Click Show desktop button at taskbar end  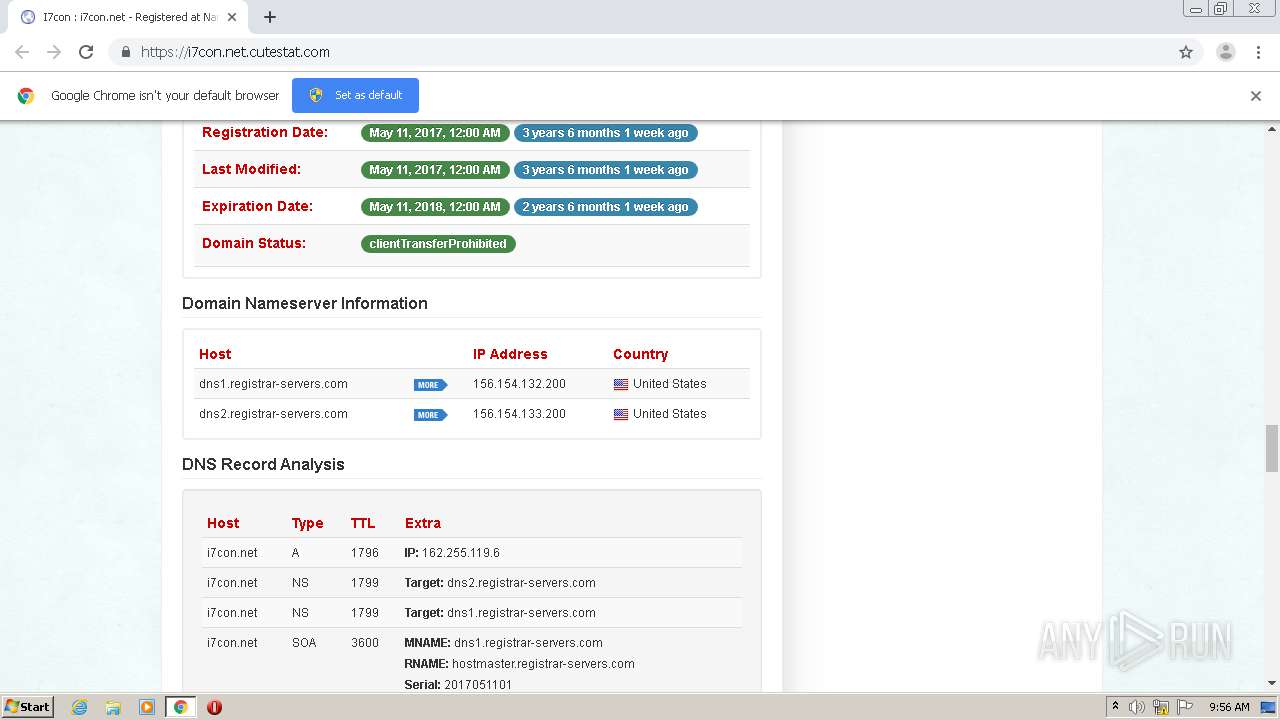coord(1269,707)
